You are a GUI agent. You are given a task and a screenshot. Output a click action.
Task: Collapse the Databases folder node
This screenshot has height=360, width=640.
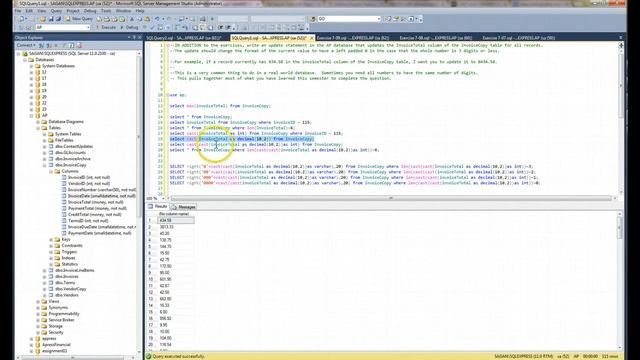click(25, 60)
